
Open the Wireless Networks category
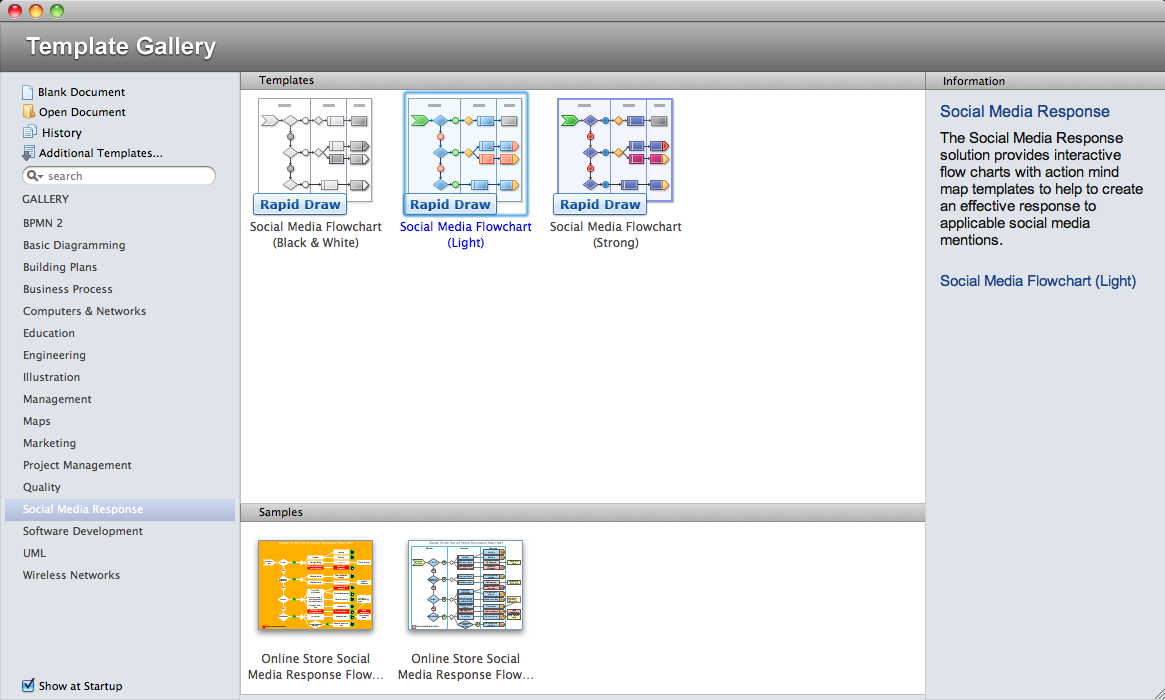71,575
